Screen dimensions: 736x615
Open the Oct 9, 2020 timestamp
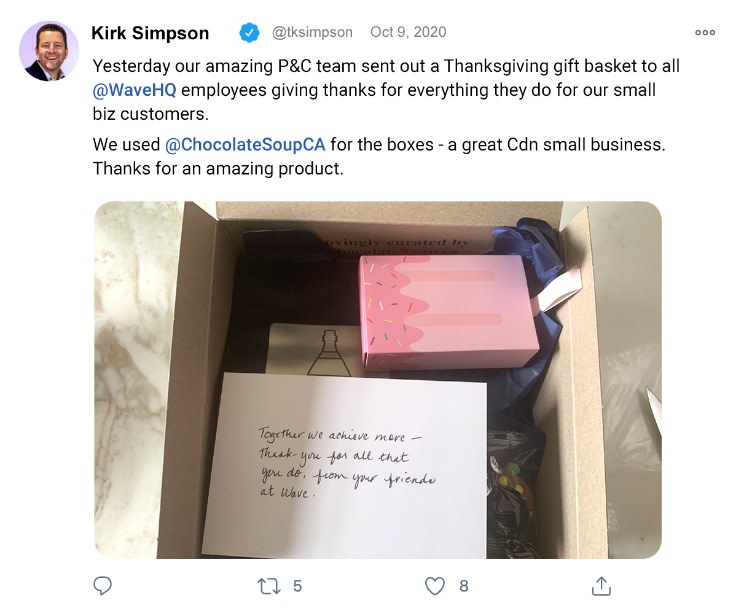click(408, 32)
